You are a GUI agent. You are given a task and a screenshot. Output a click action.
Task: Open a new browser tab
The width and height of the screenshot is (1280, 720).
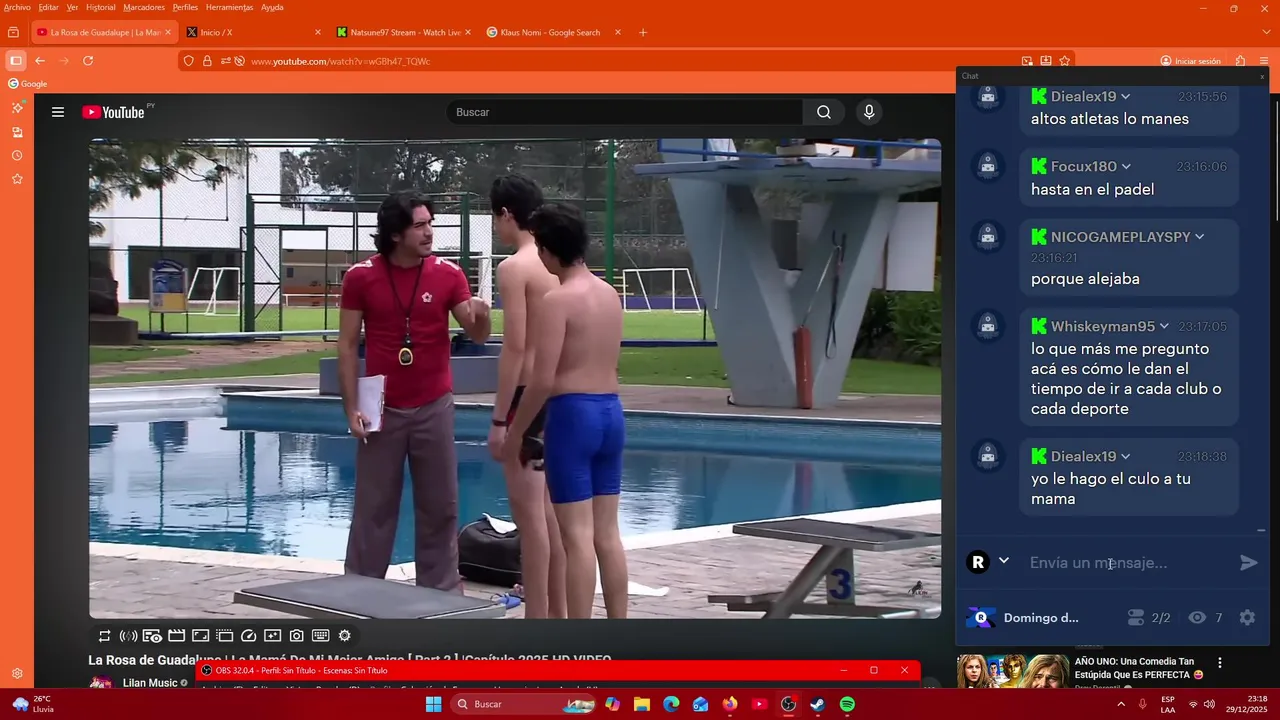(642, 32)
